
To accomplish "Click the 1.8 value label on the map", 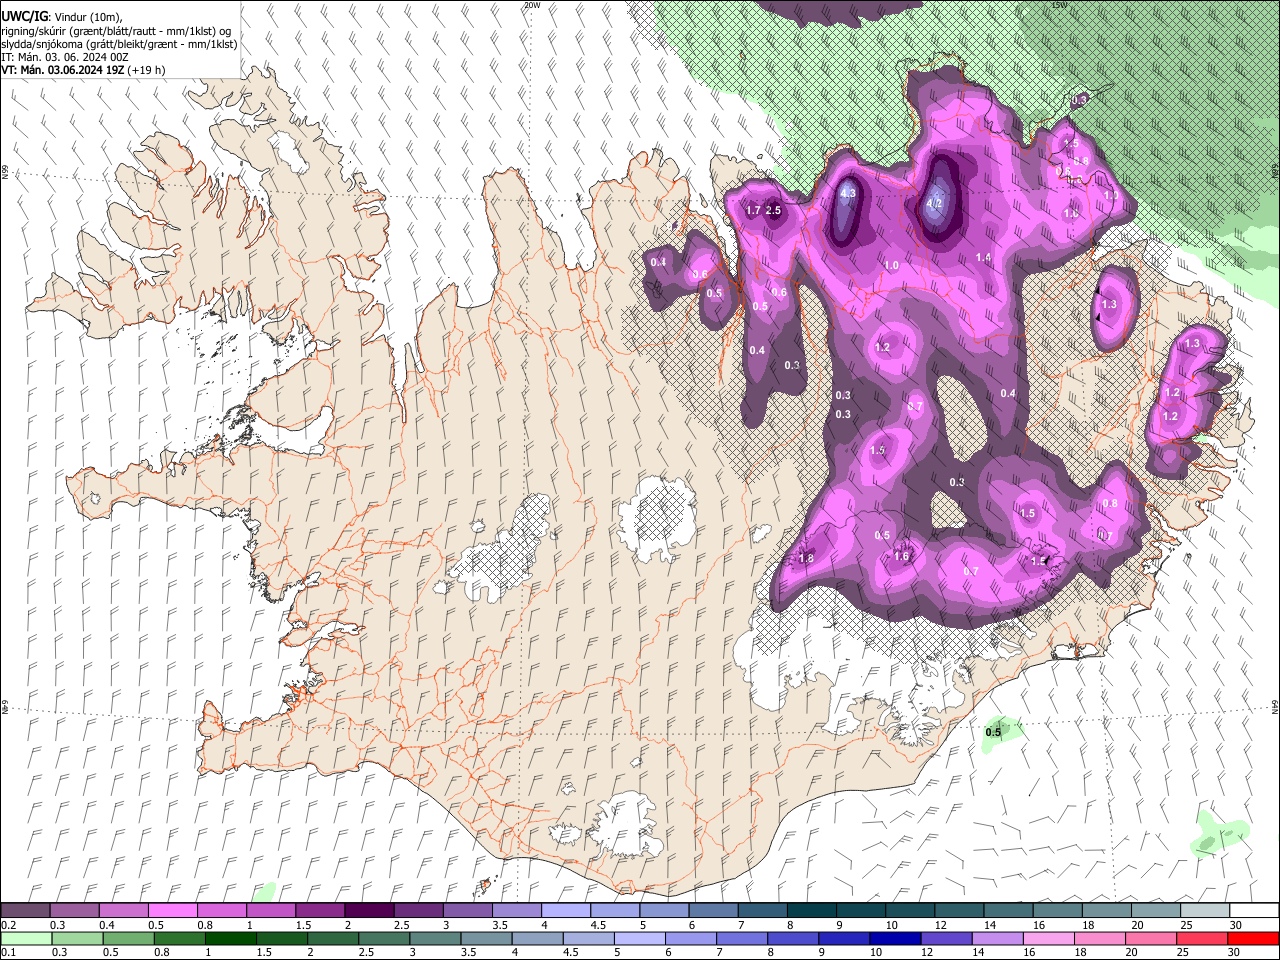I will pos(806,558).
